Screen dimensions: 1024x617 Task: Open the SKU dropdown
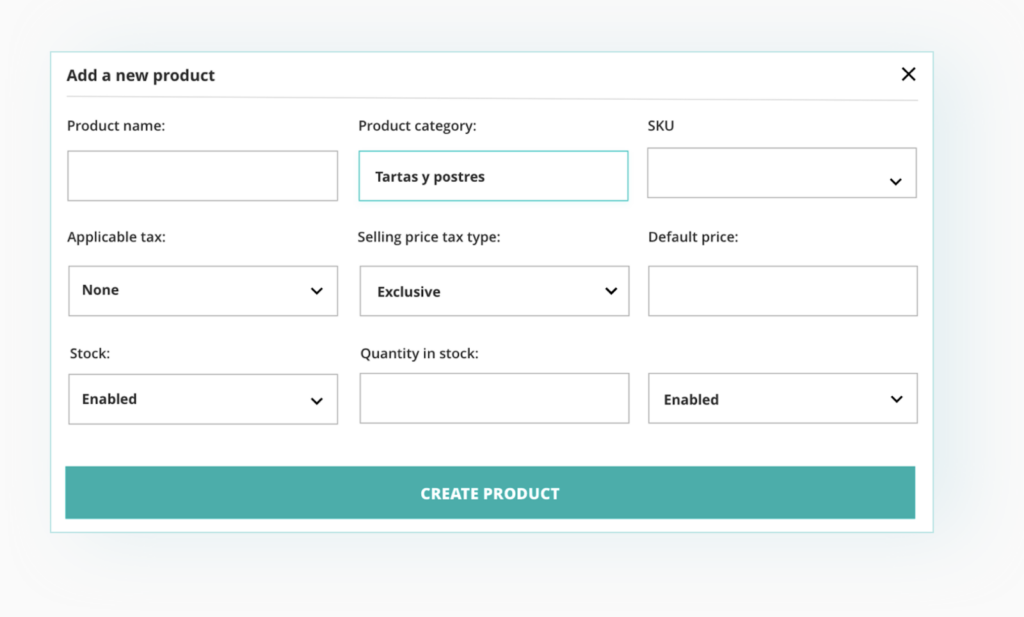[x=782, y=174]
